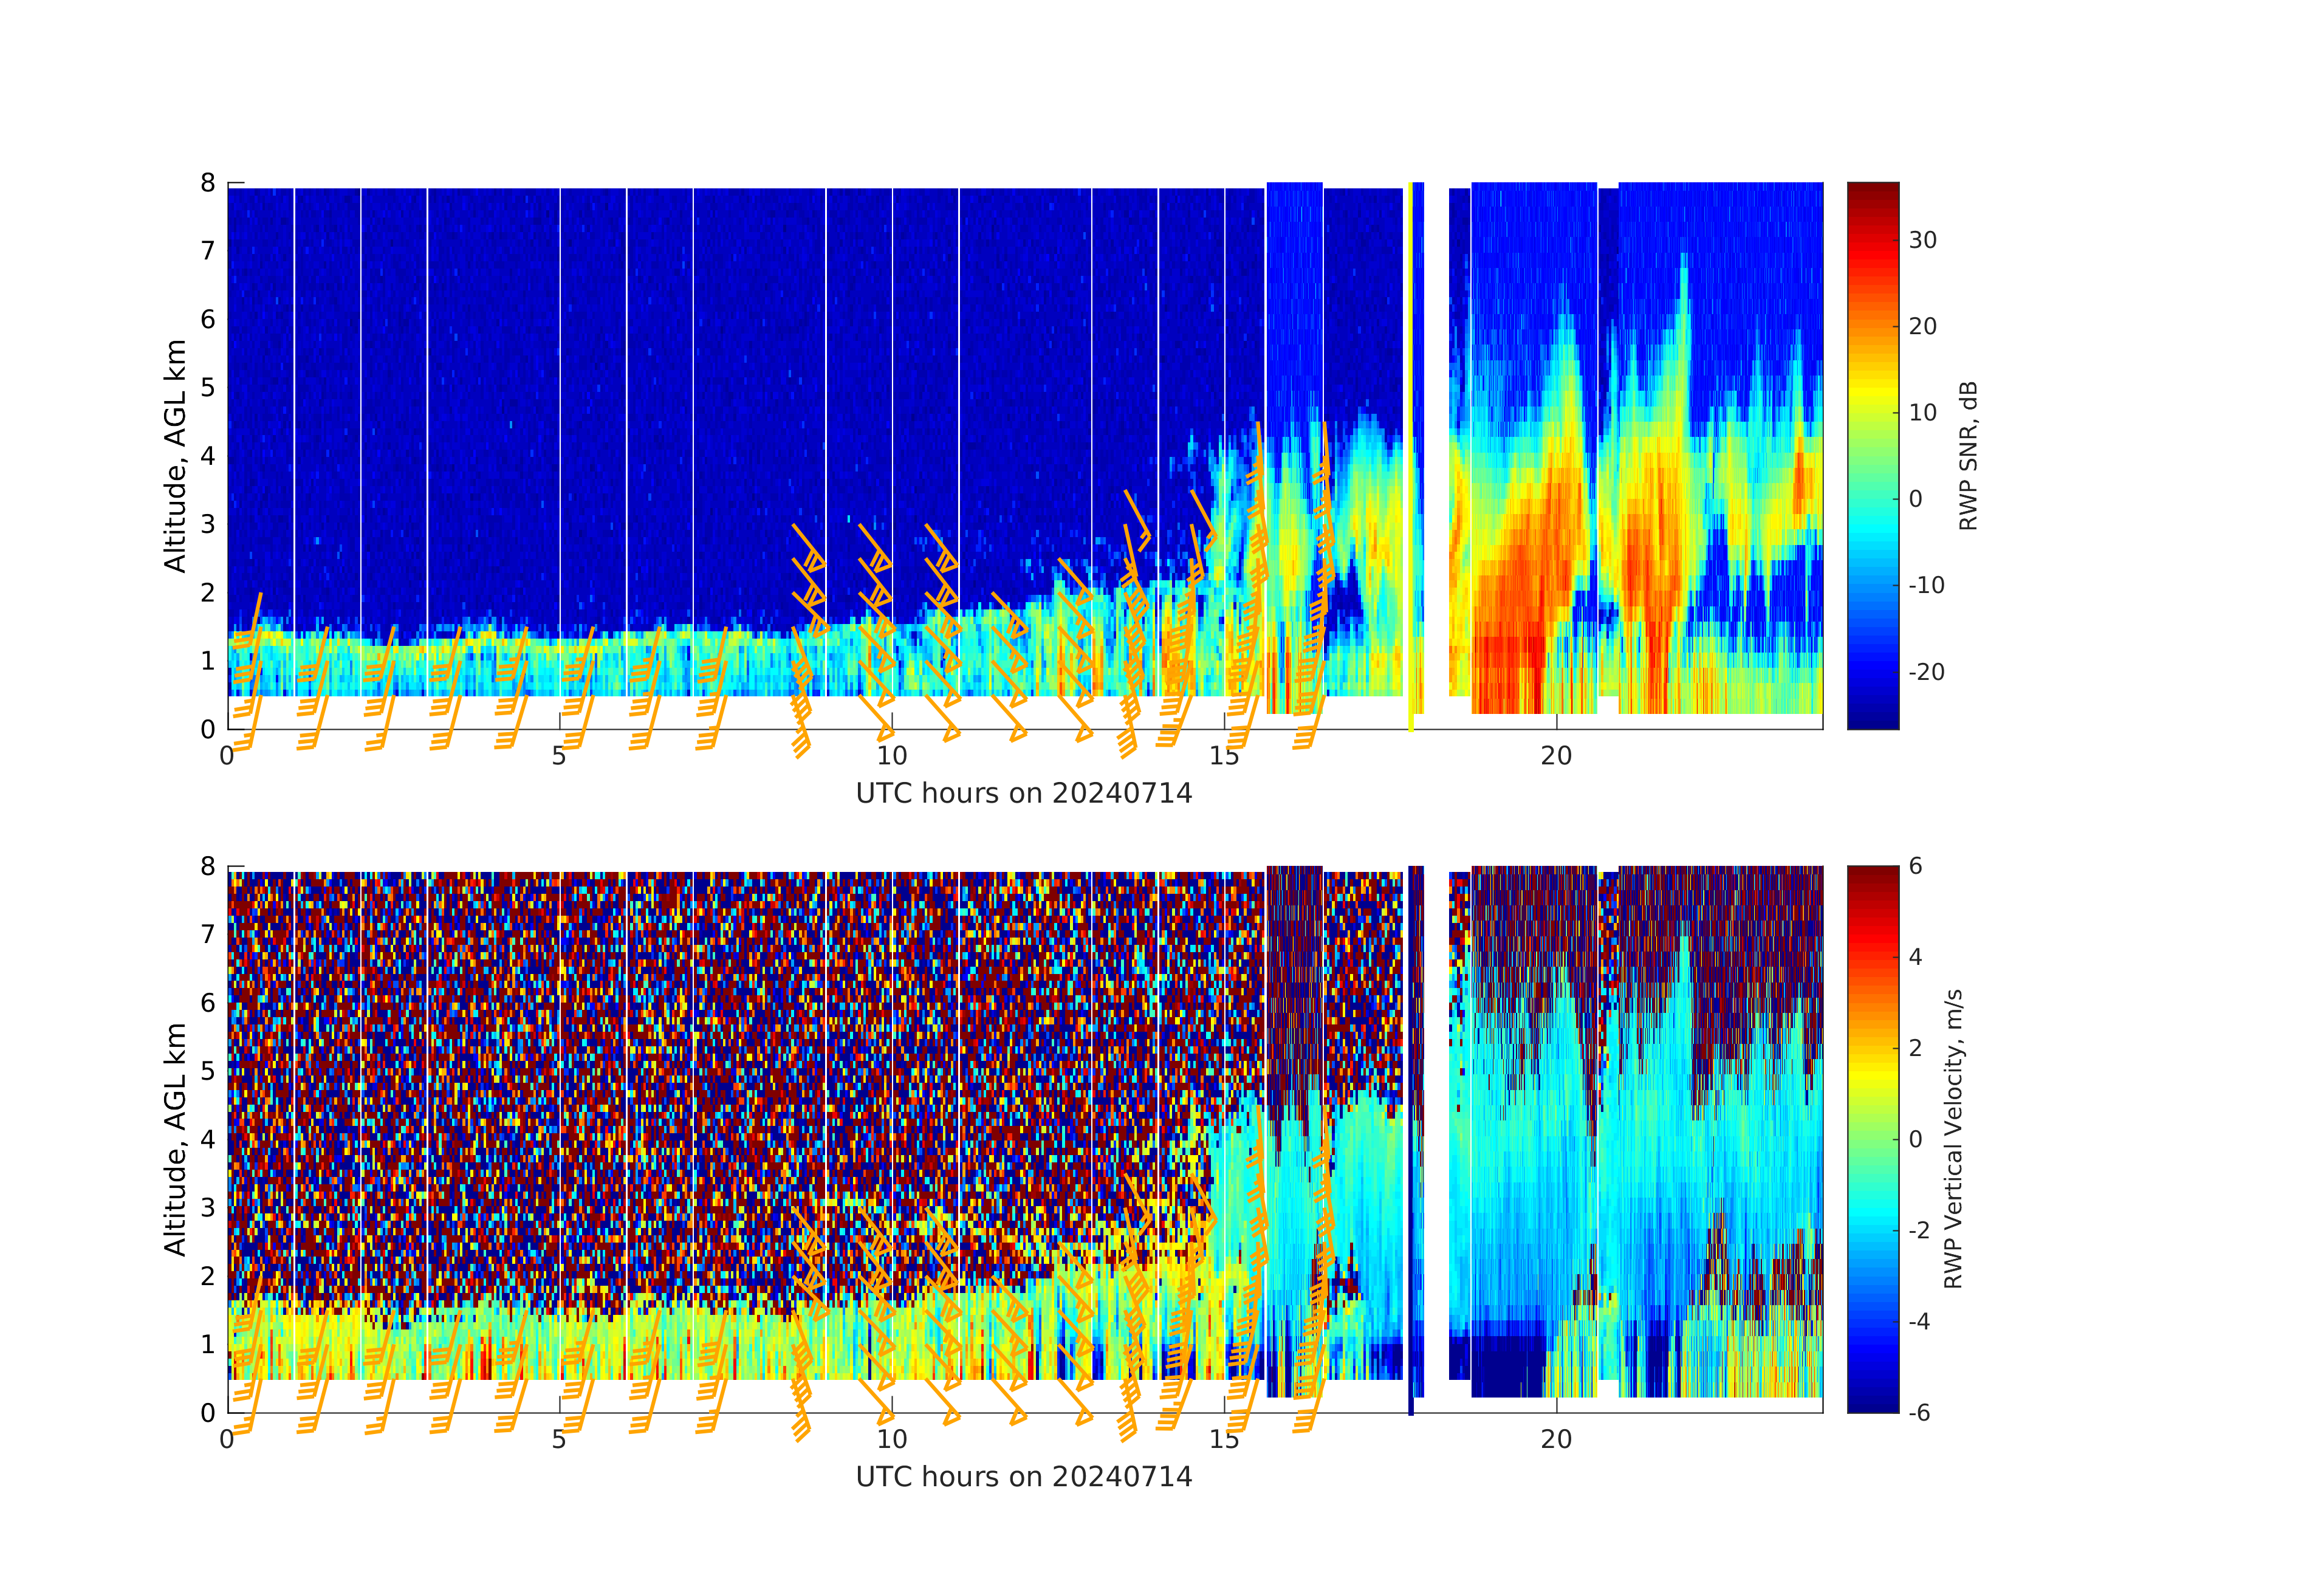Click hour 5 tick on bottom plot

(559, 1438)
